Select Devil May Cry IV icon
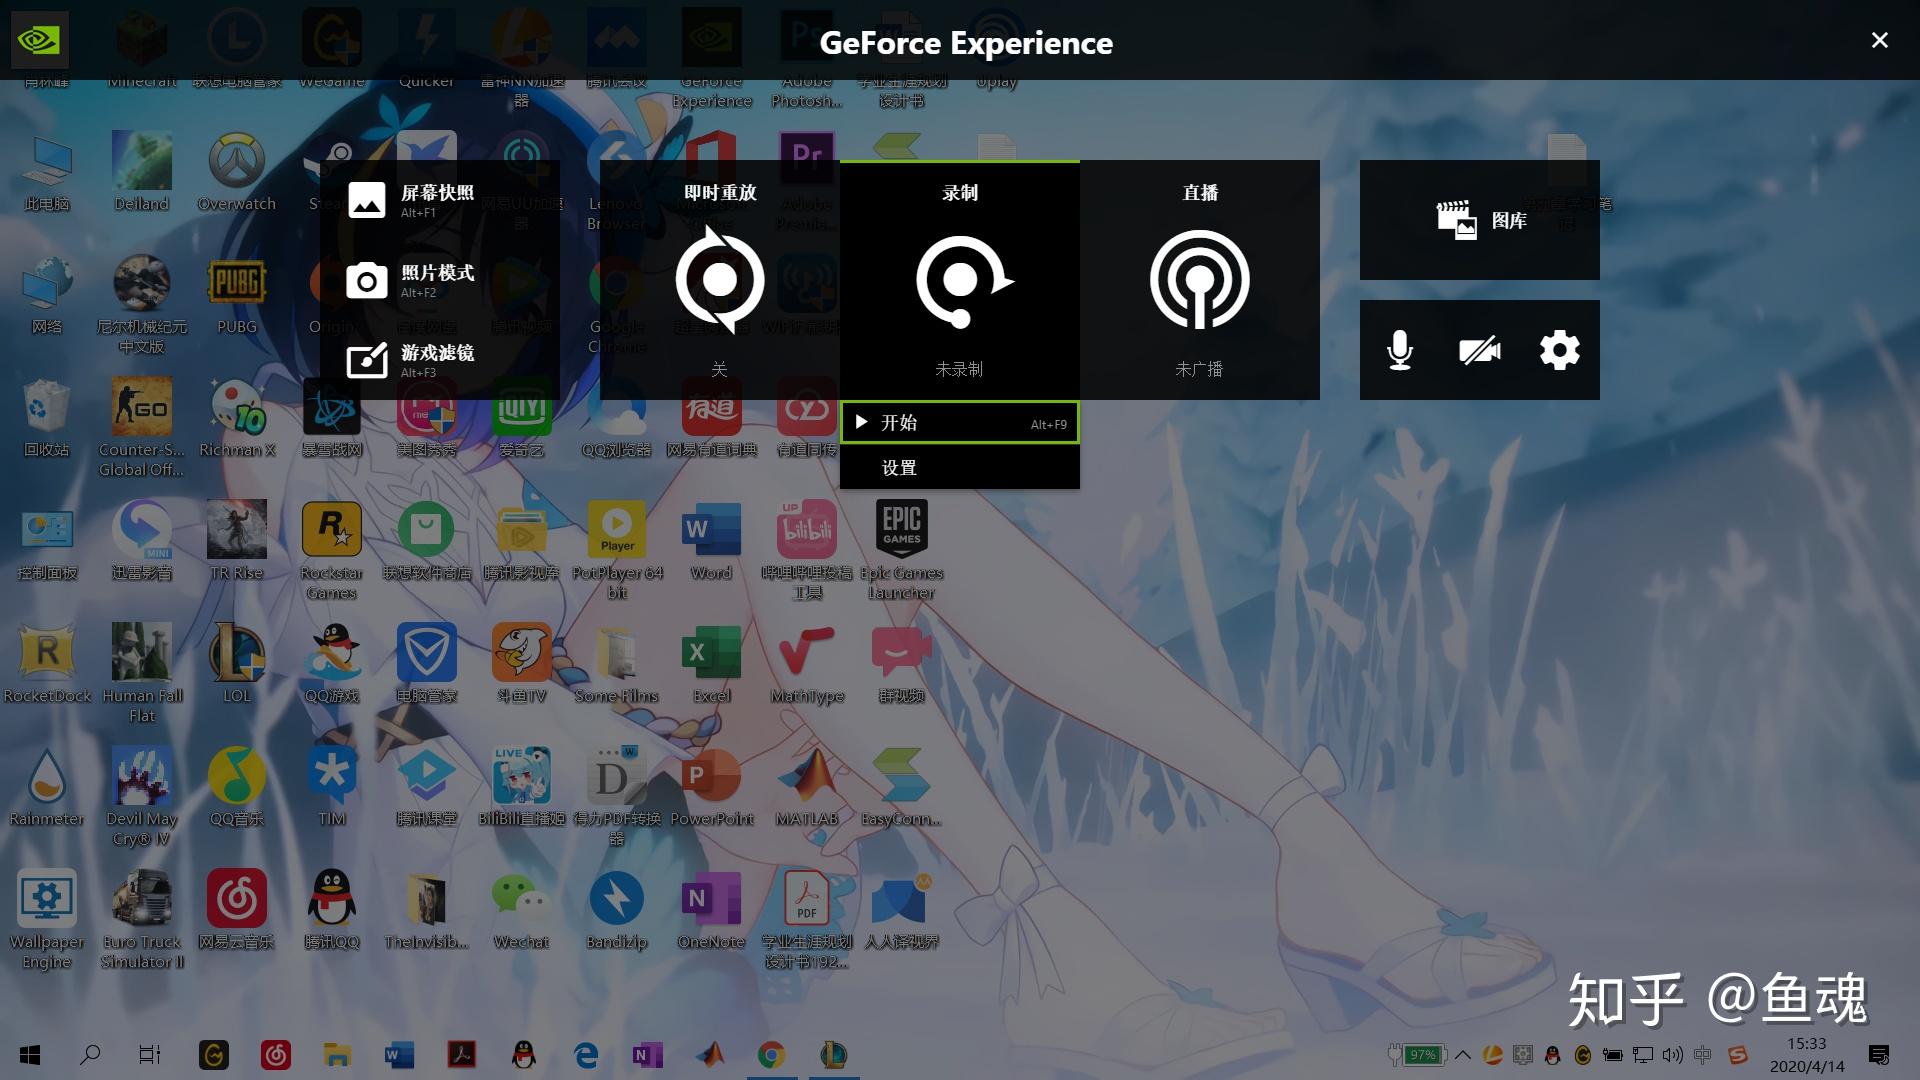 pos(141,796)
